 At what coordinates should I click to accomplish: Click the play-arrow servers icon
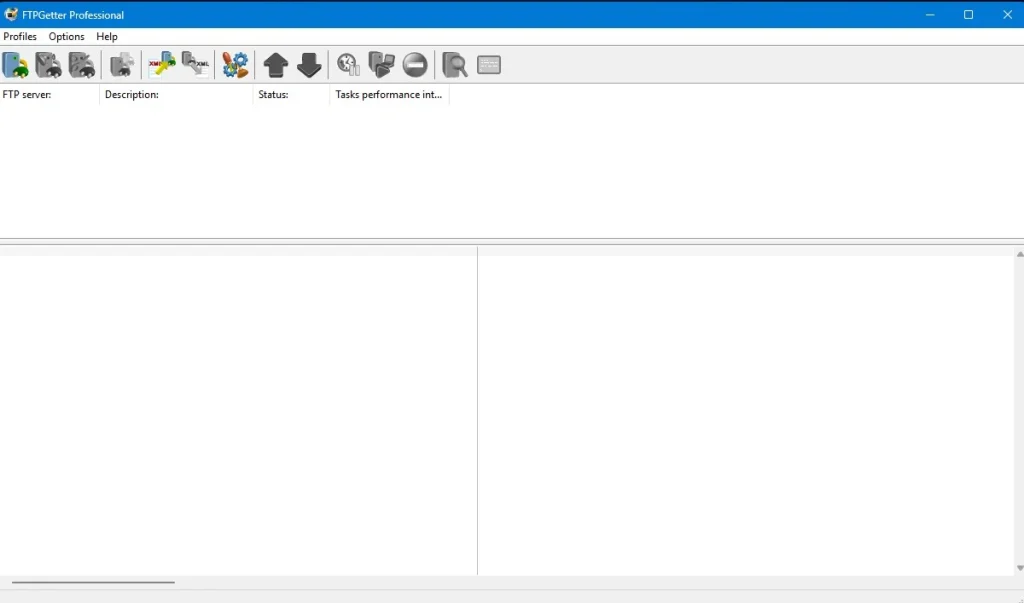[x=382, y=65]
